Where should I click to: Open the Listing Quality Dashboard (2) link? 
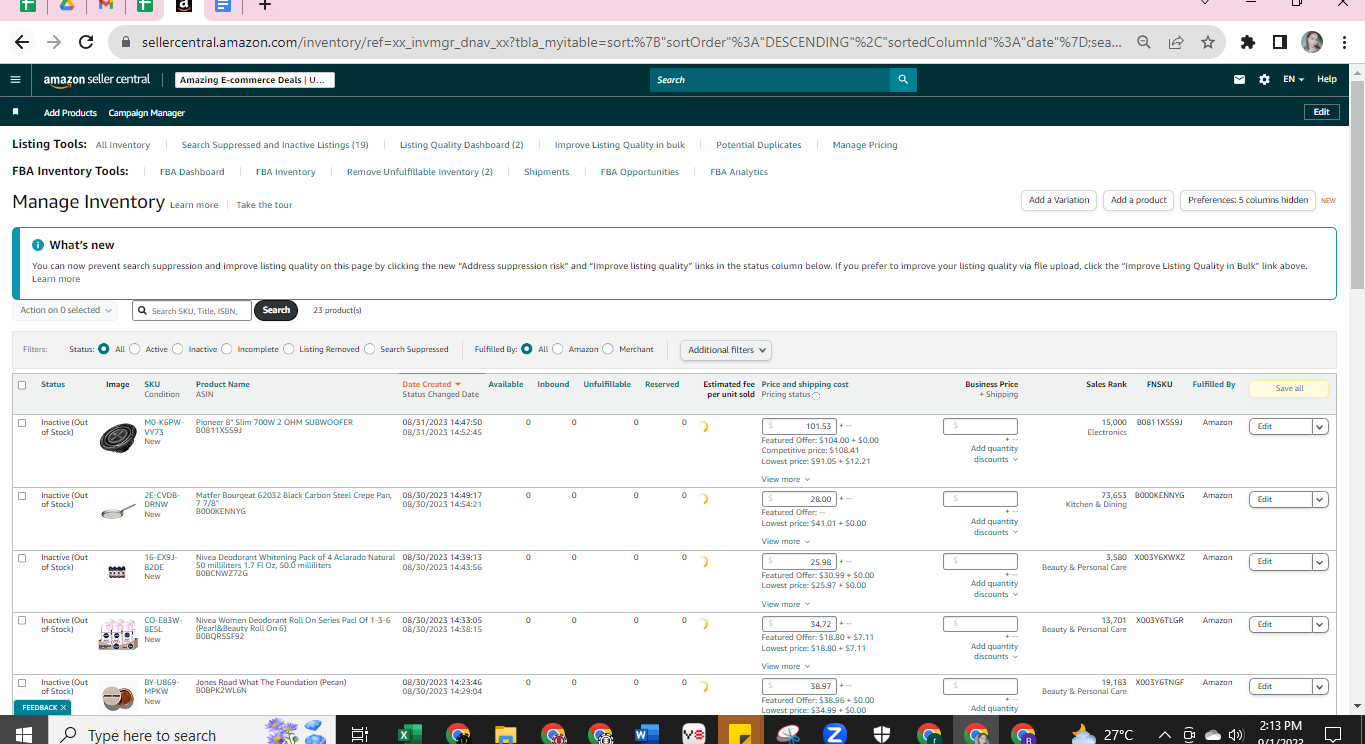click(x=462, y=145)
